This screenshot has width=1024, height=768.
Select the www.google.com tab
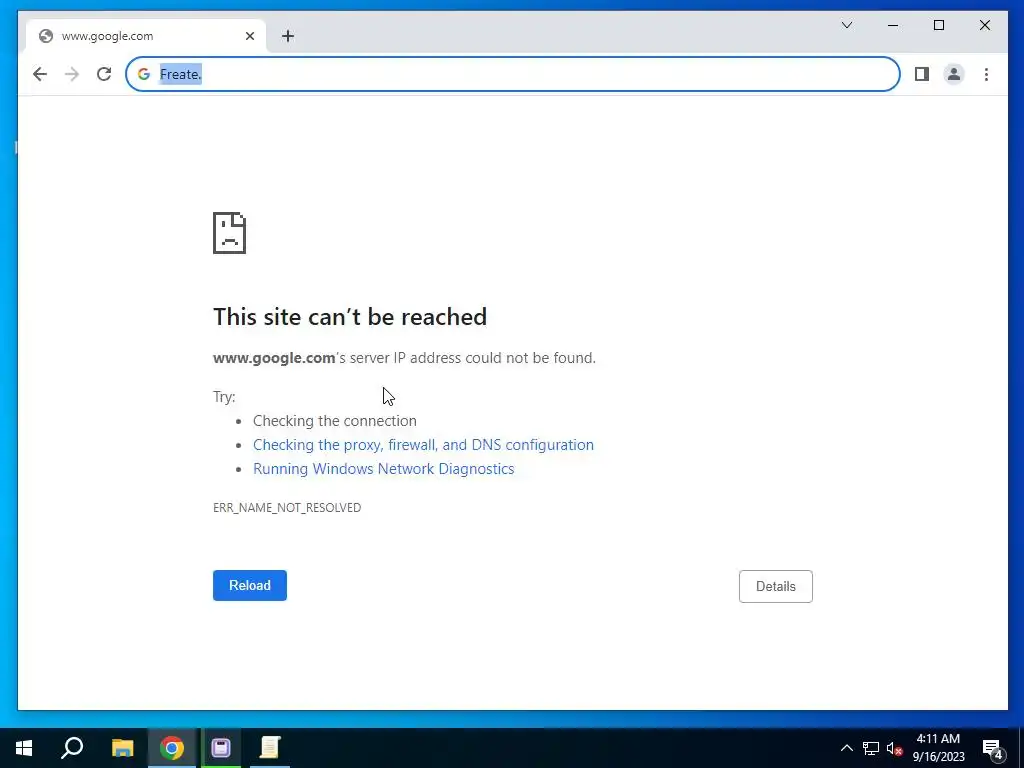pyautogui.click(x=146, y=36)
